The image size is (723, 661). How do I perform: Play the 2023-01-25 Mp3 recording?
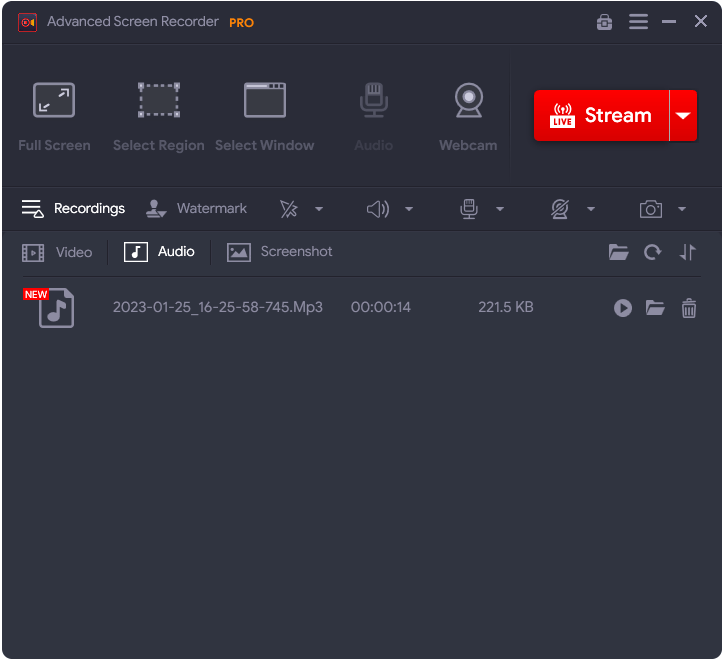tap(622, 308)
